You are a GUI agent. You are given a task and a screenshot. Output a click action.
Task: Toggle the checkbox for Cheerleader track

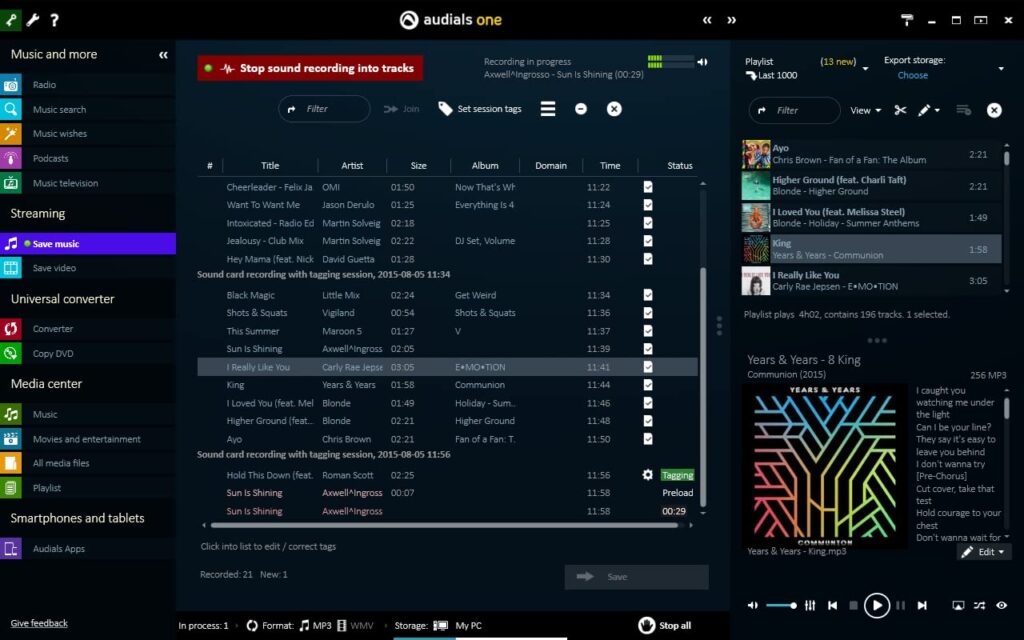coord(648,187)
